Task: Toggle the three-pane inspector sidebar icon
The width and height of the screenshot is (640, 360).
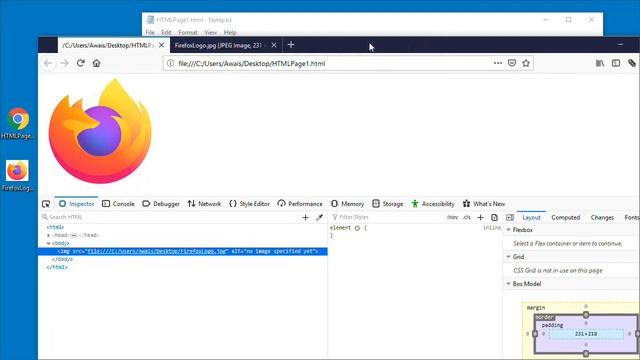Action: tap(510, 218)
